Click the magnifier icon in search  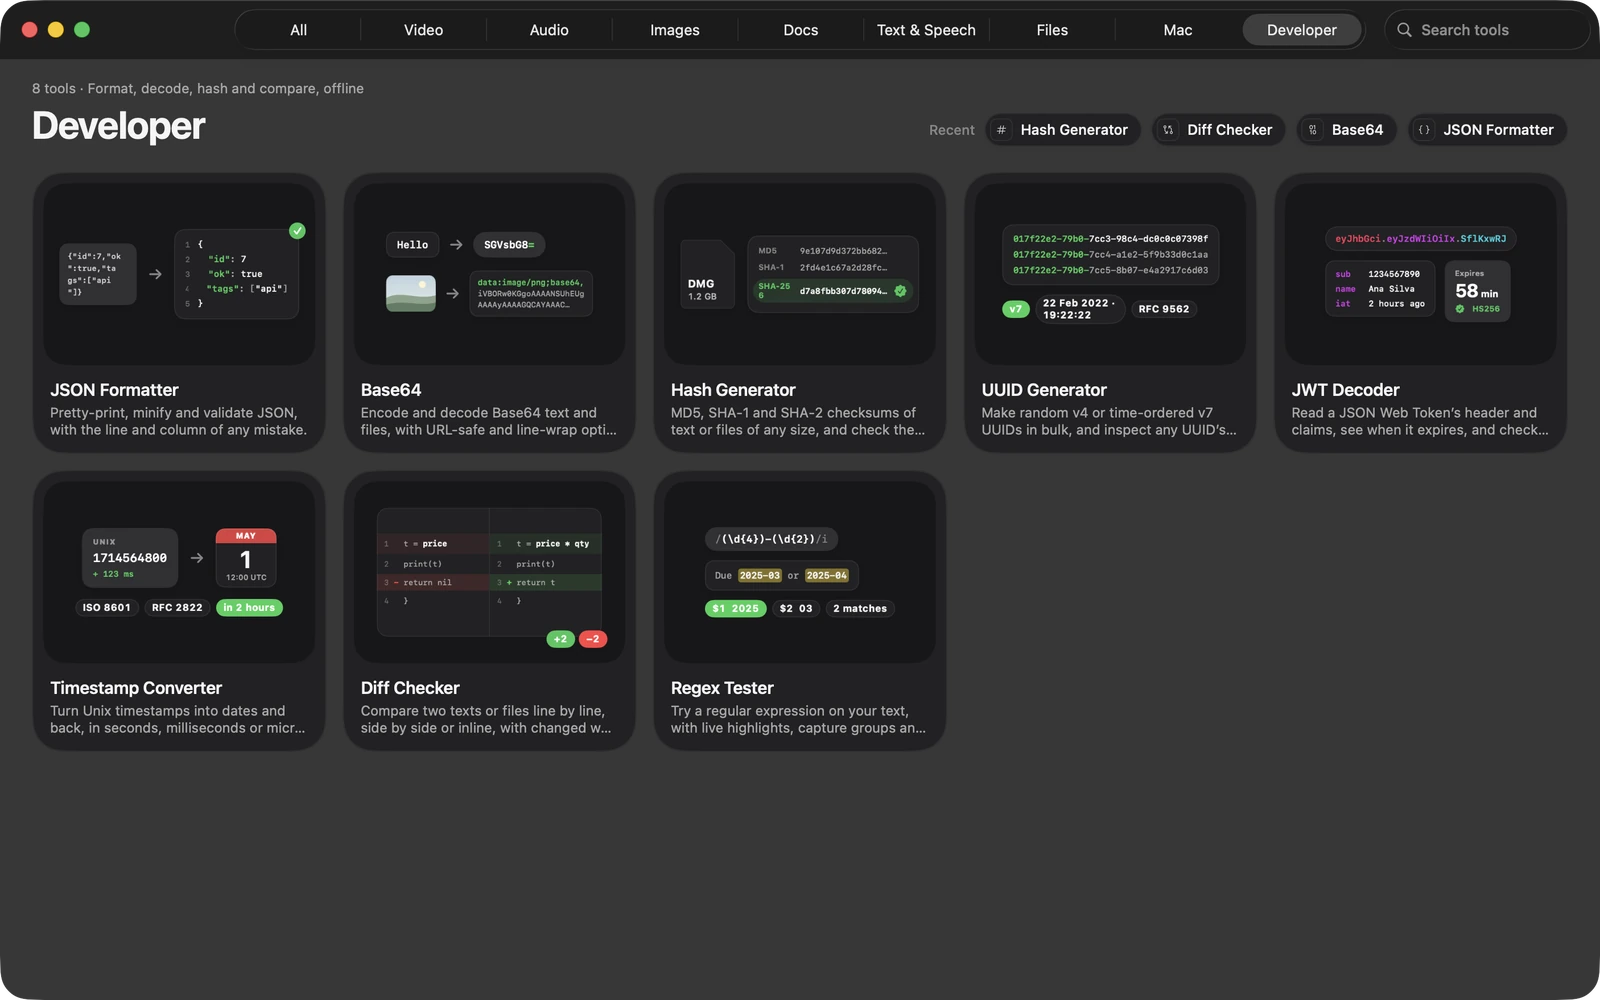[1404, 30]
